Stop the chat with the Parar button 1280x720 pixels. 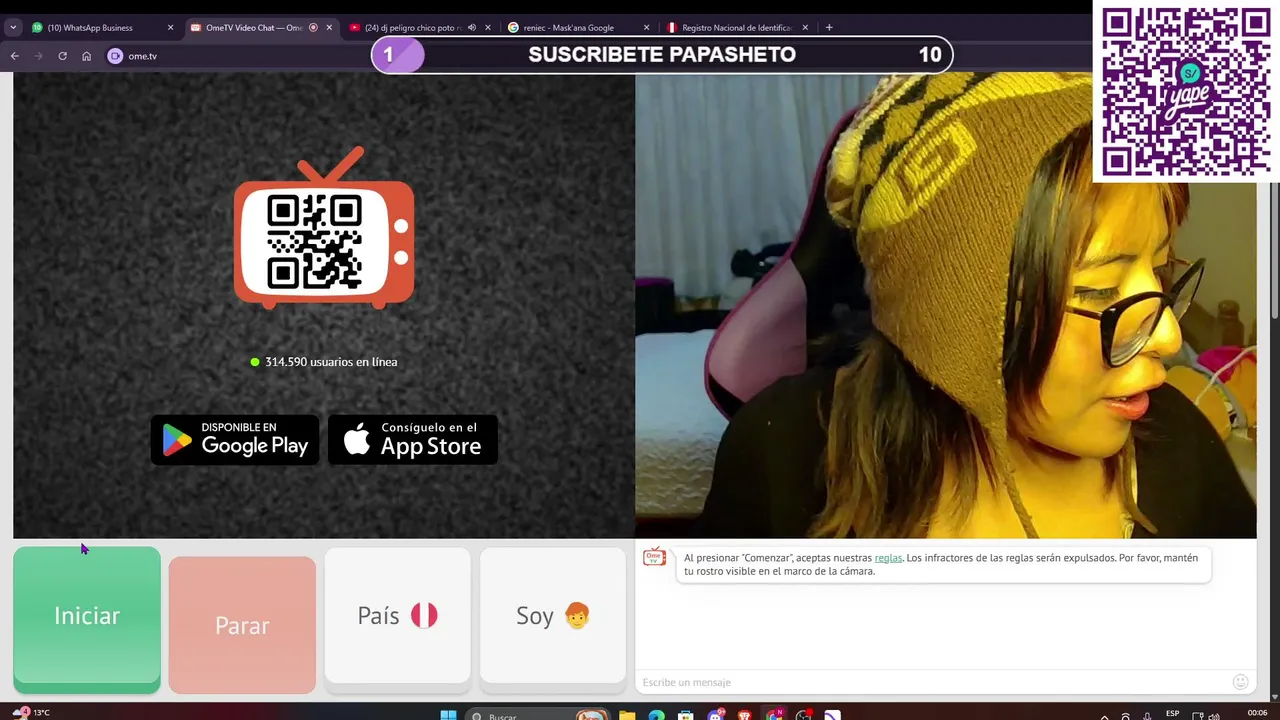(242, 625)
